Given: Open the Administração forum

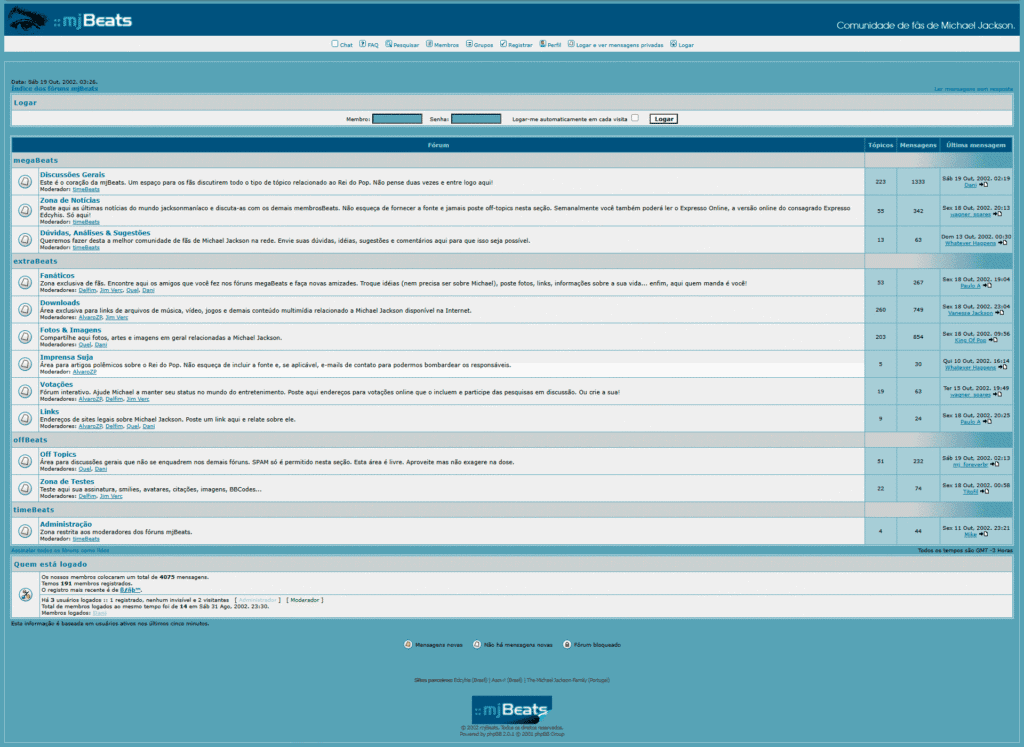Looking at the screenshot, I should pos(66,524).
